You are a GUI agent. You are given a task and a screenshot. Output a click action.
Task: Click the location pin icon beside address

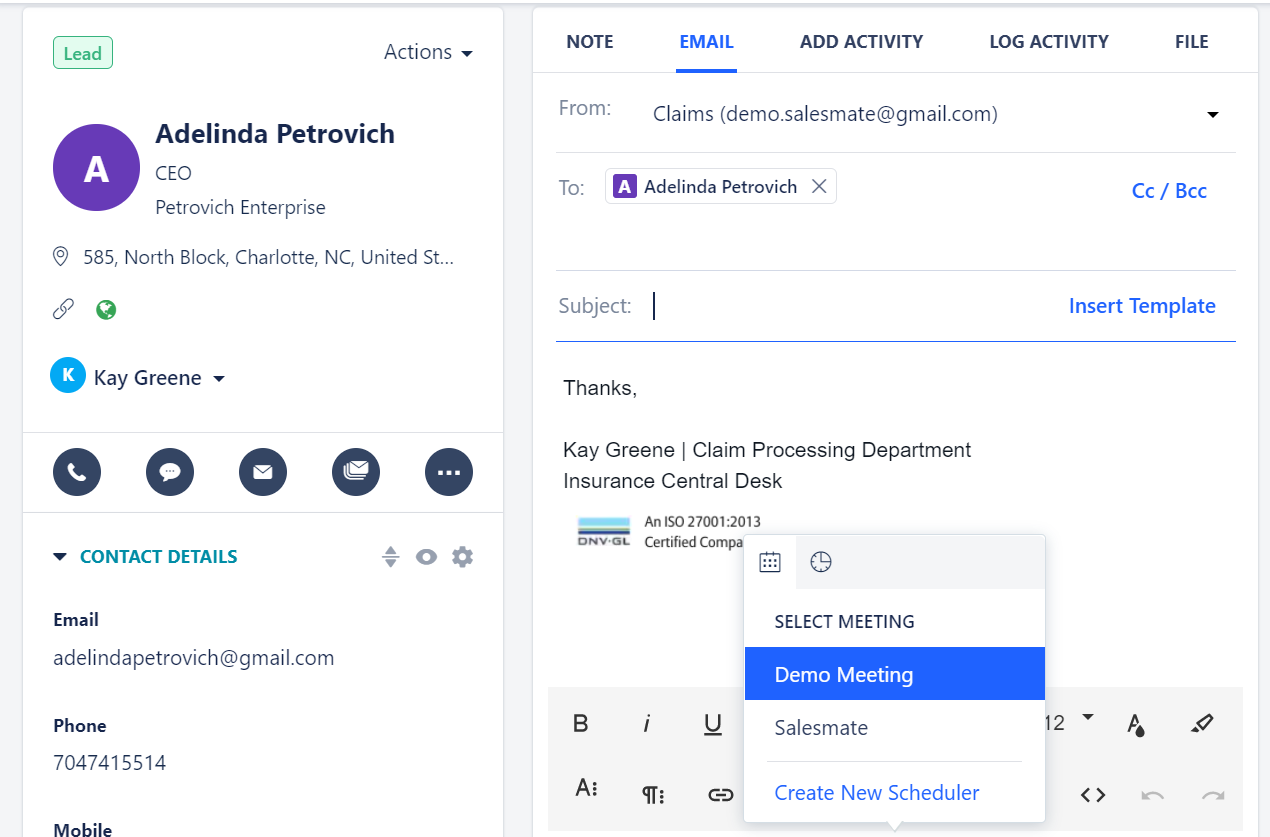tap(61, 257)
